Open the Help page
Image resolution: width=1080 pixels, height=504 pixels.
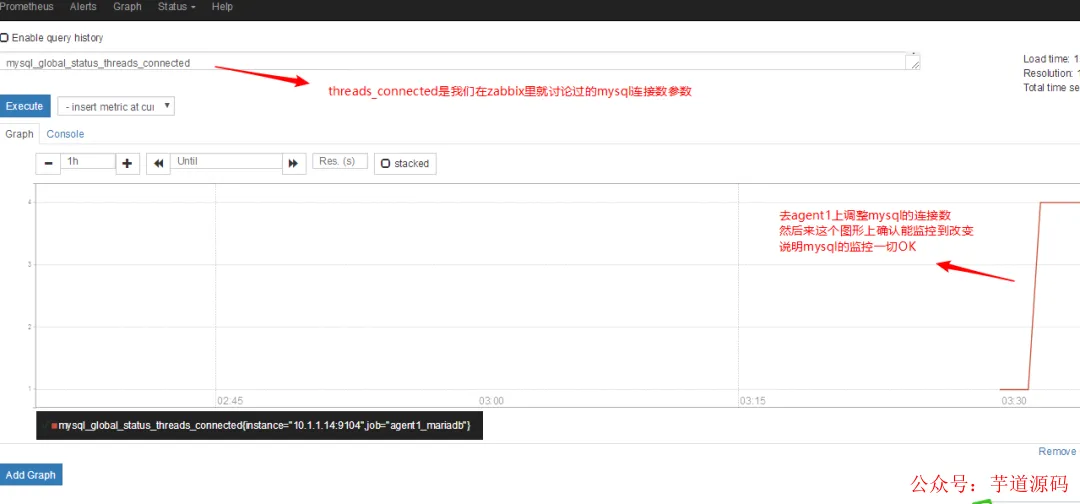coord(222,7)
